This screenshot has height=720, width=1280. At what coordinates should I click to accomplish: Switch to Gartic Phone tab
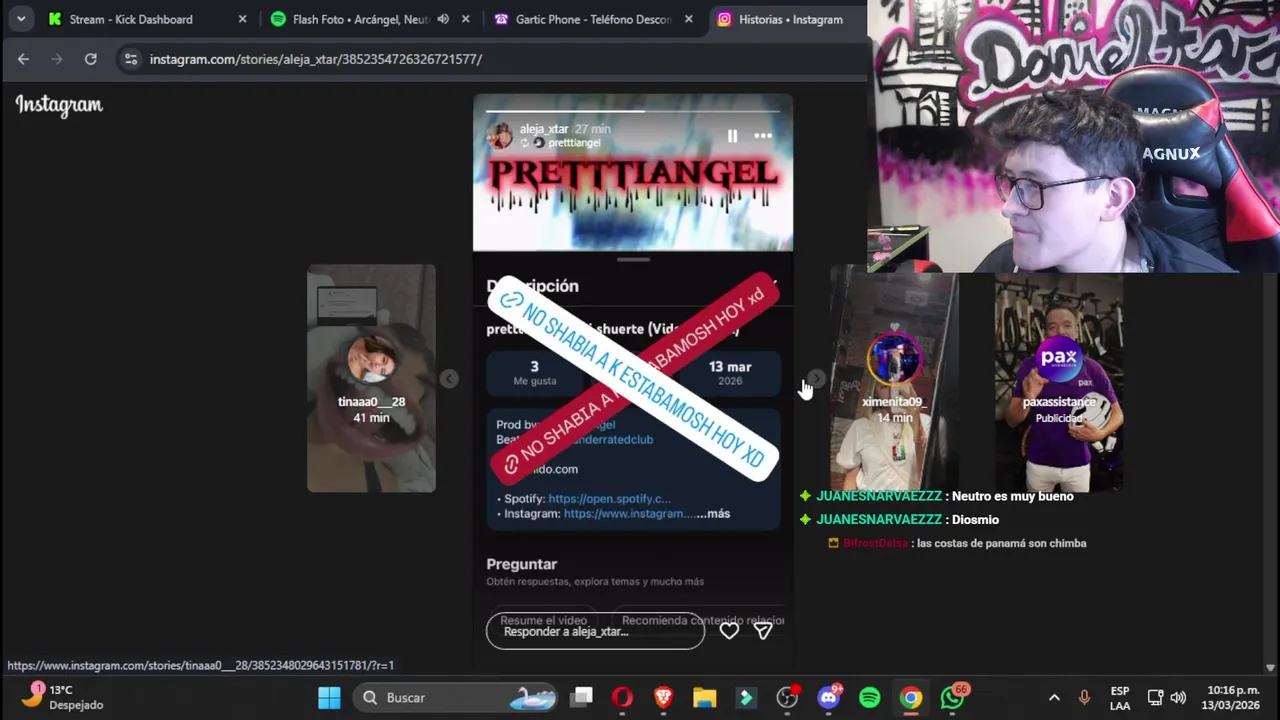593,19
